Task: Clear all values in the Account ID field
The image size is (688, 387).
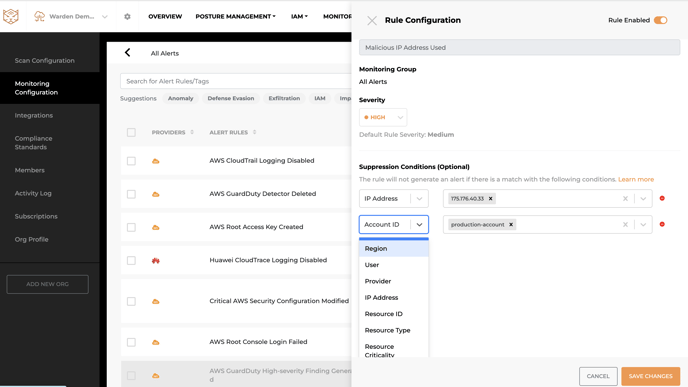Action: tap(625, 225)
